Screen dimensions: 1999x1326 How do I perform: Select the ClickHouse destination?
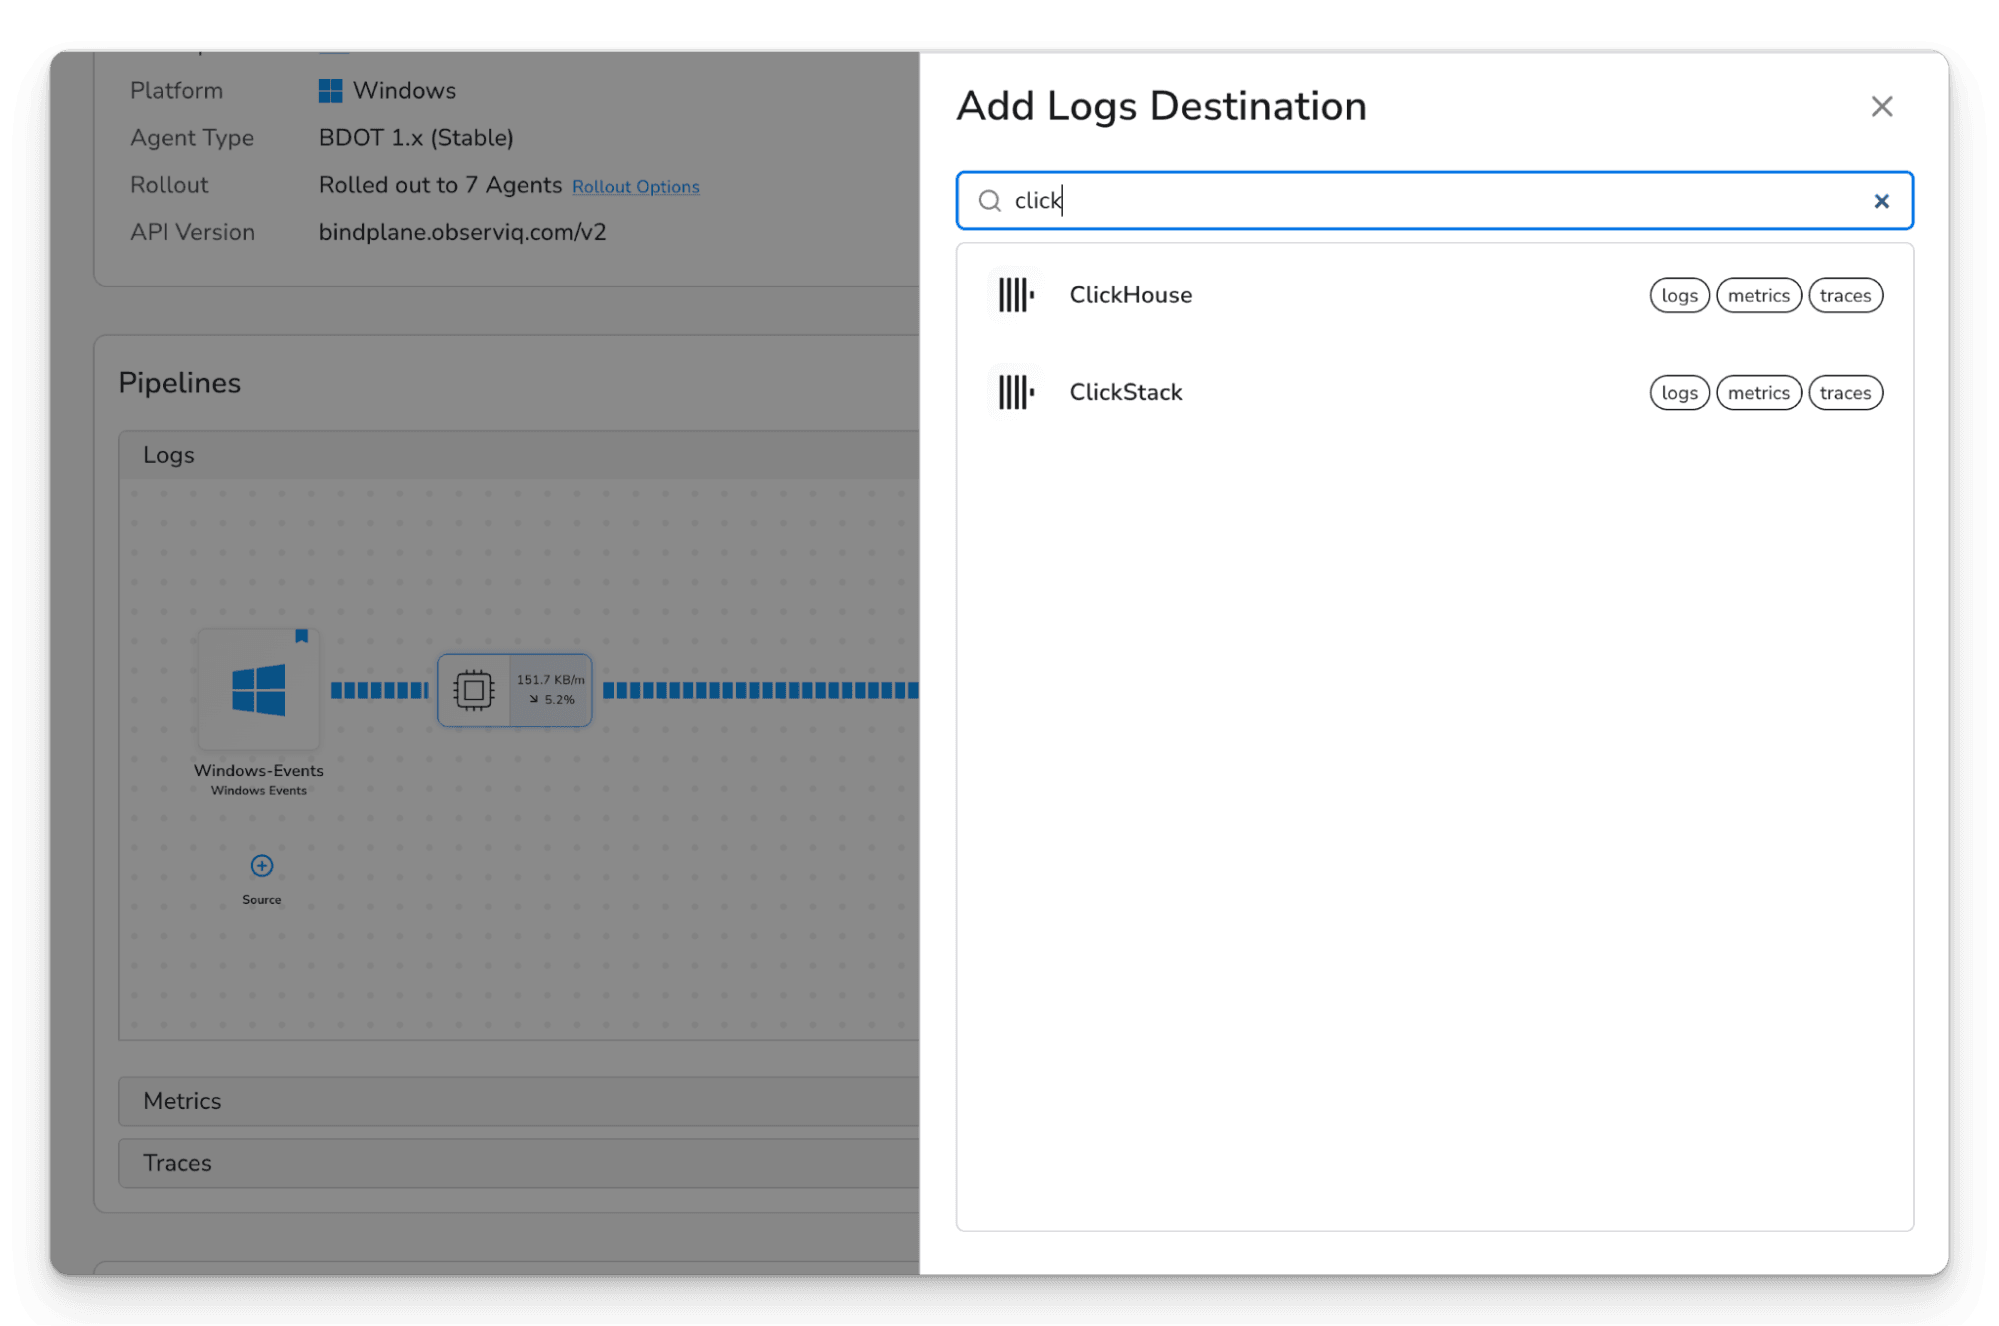[x=1130, y=295]
